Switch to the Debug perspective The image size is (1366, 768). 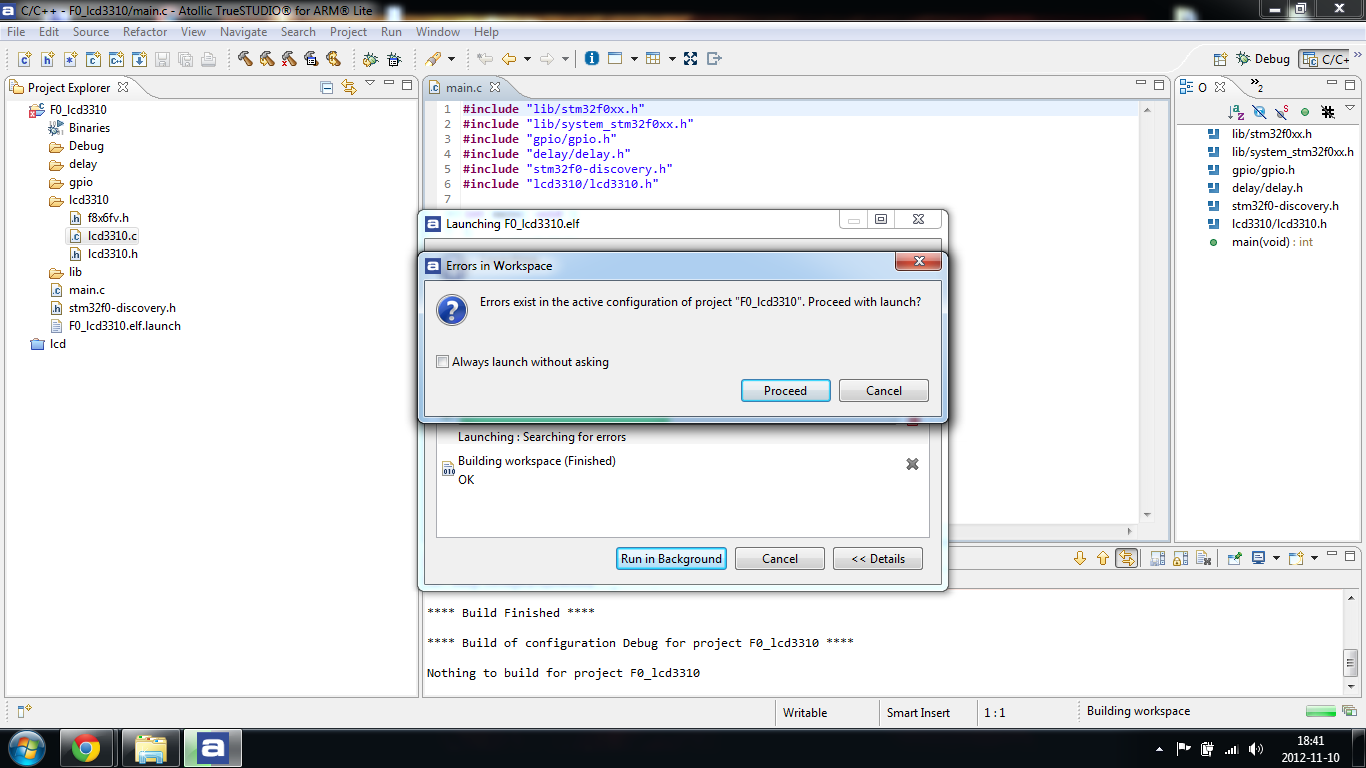coord(1263,59)
